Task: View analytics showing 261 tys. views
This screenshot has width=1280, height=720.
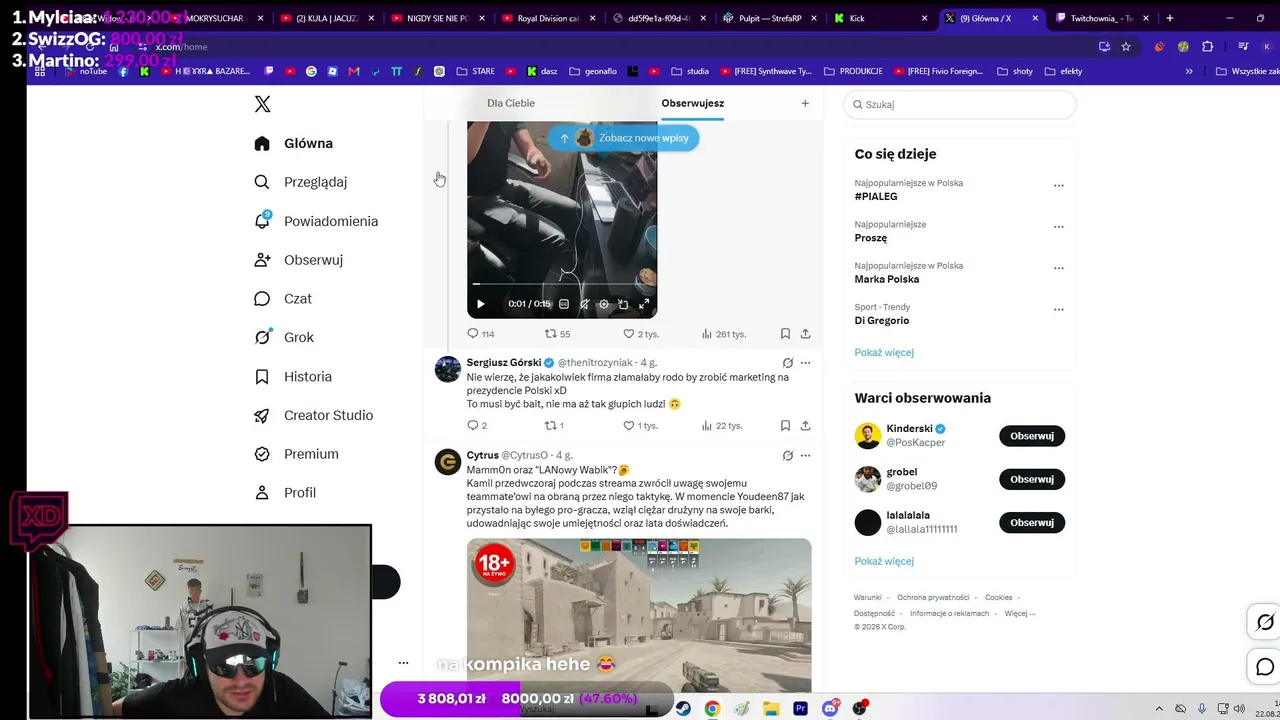Action: (724, 334)
